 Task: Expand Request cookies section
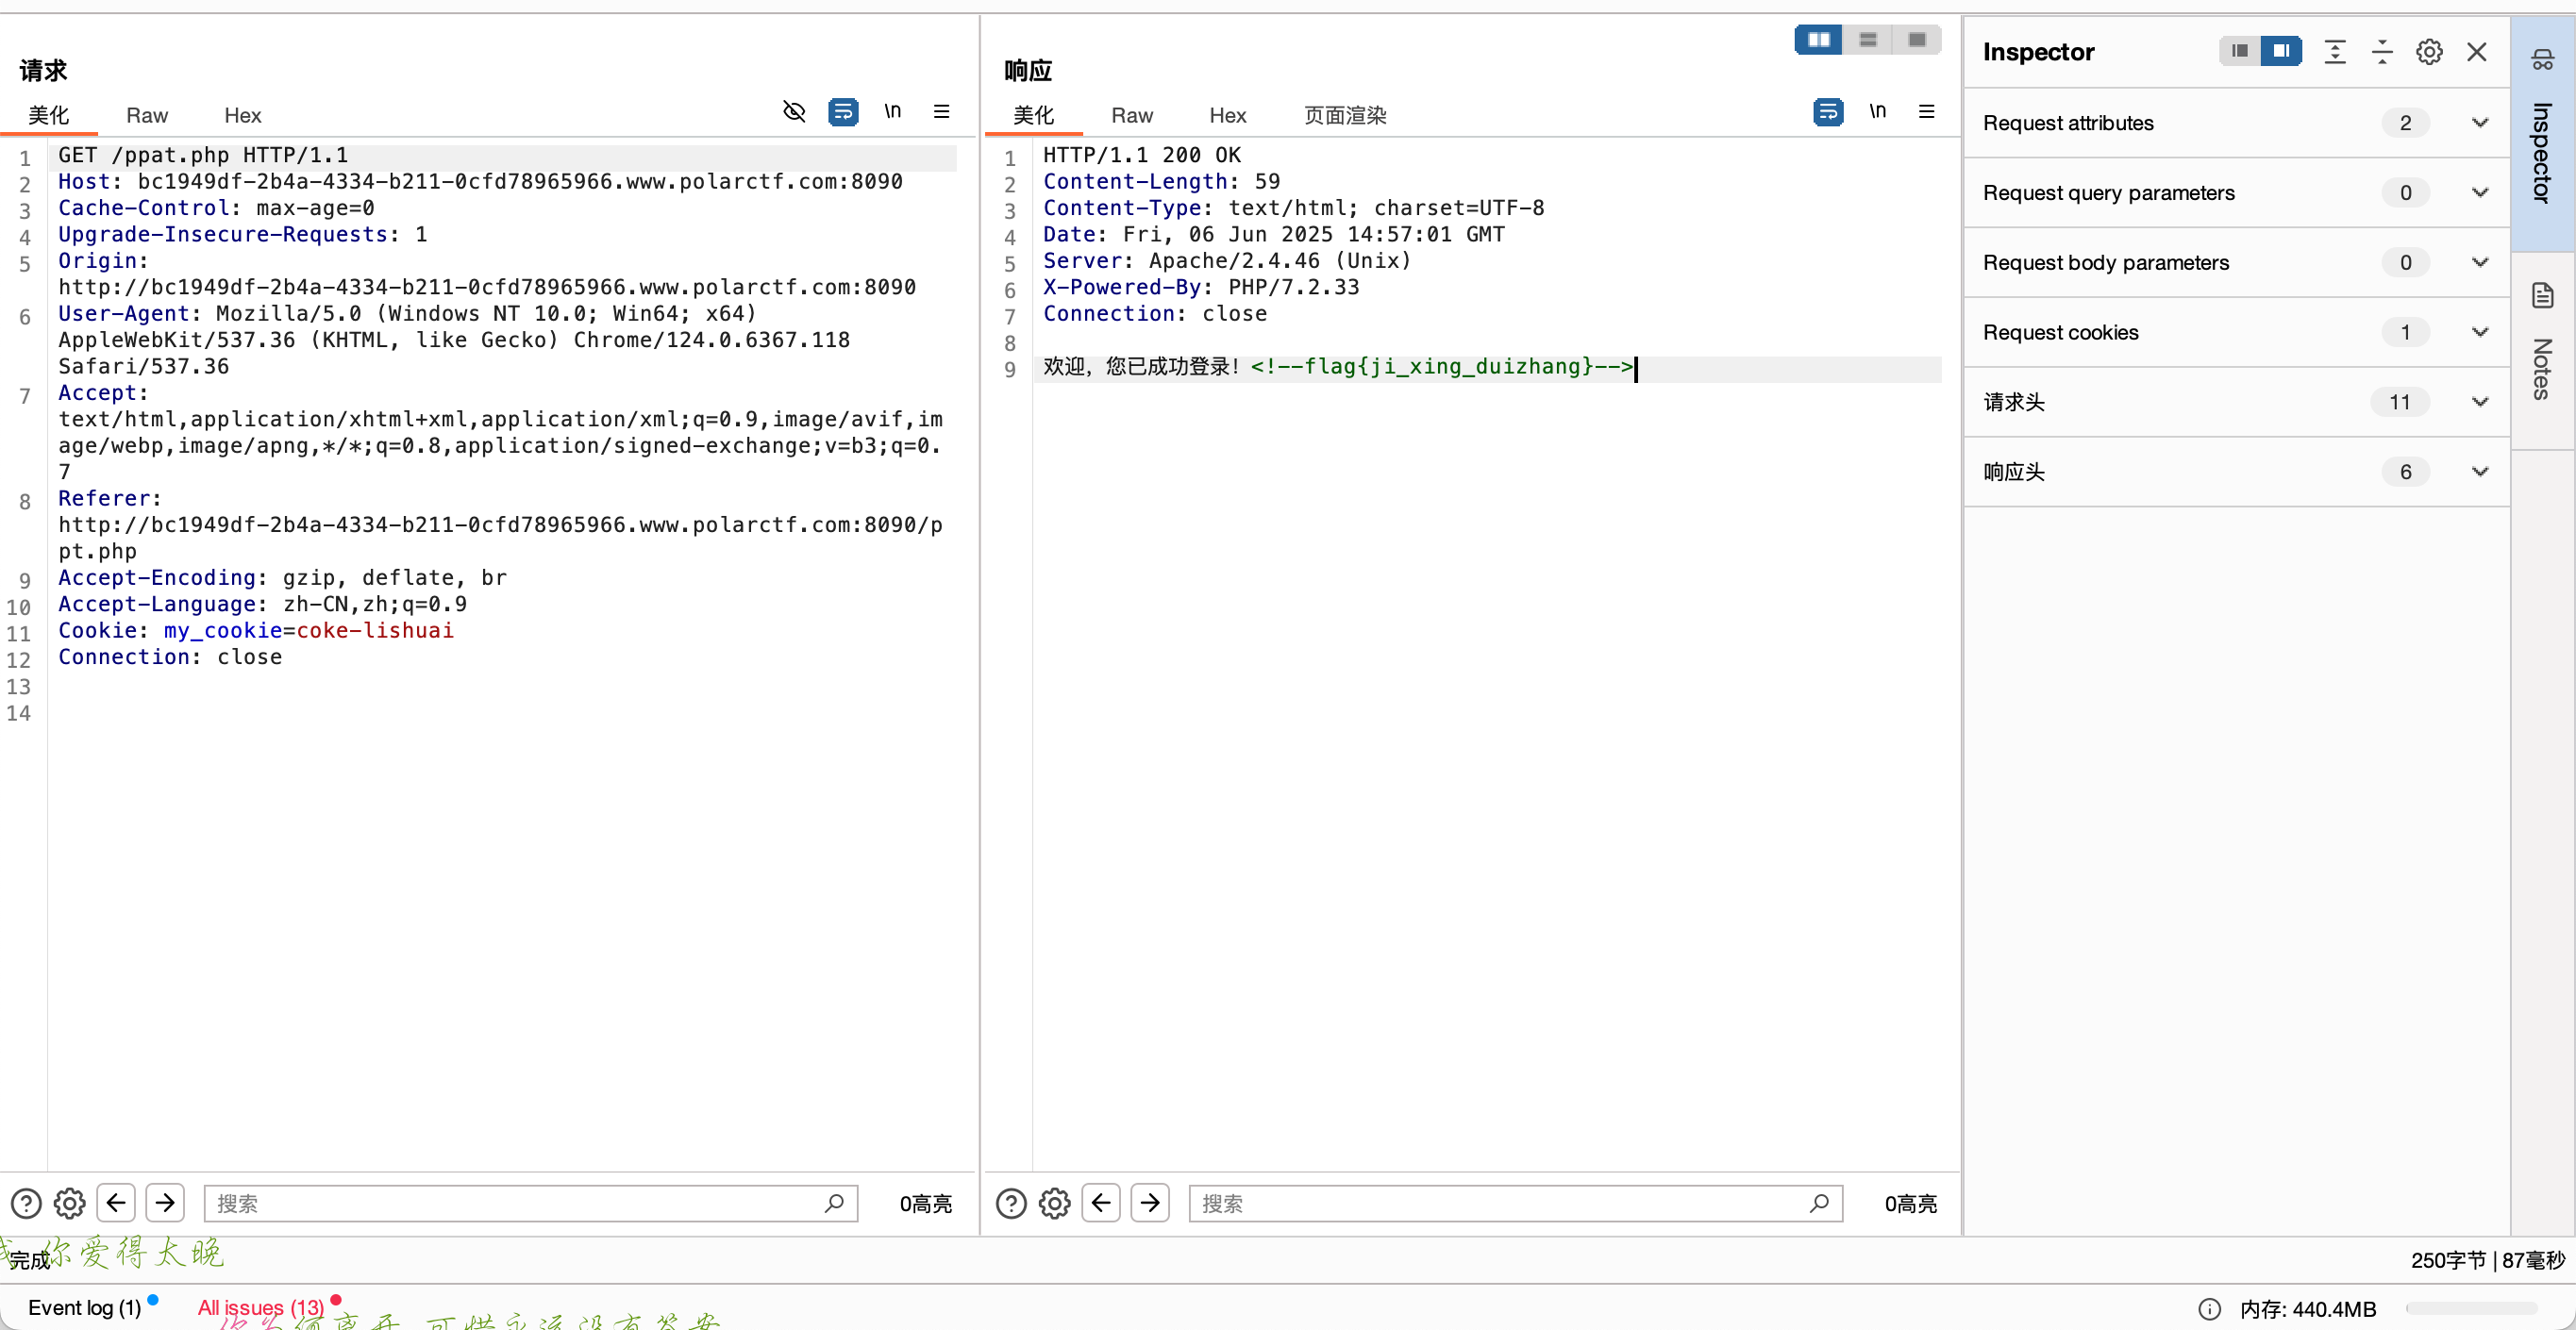click(2479, 332)
